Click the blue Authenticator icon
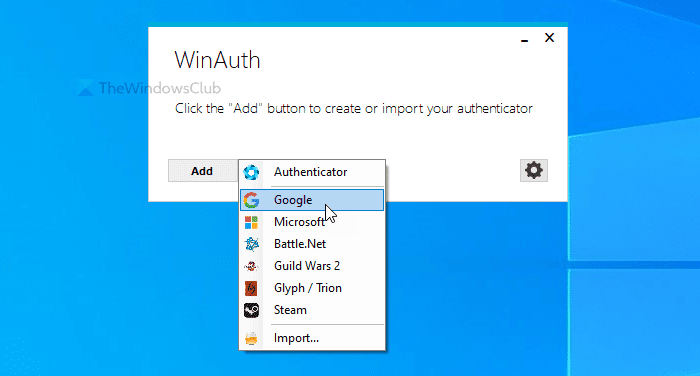 coord(251,172)
